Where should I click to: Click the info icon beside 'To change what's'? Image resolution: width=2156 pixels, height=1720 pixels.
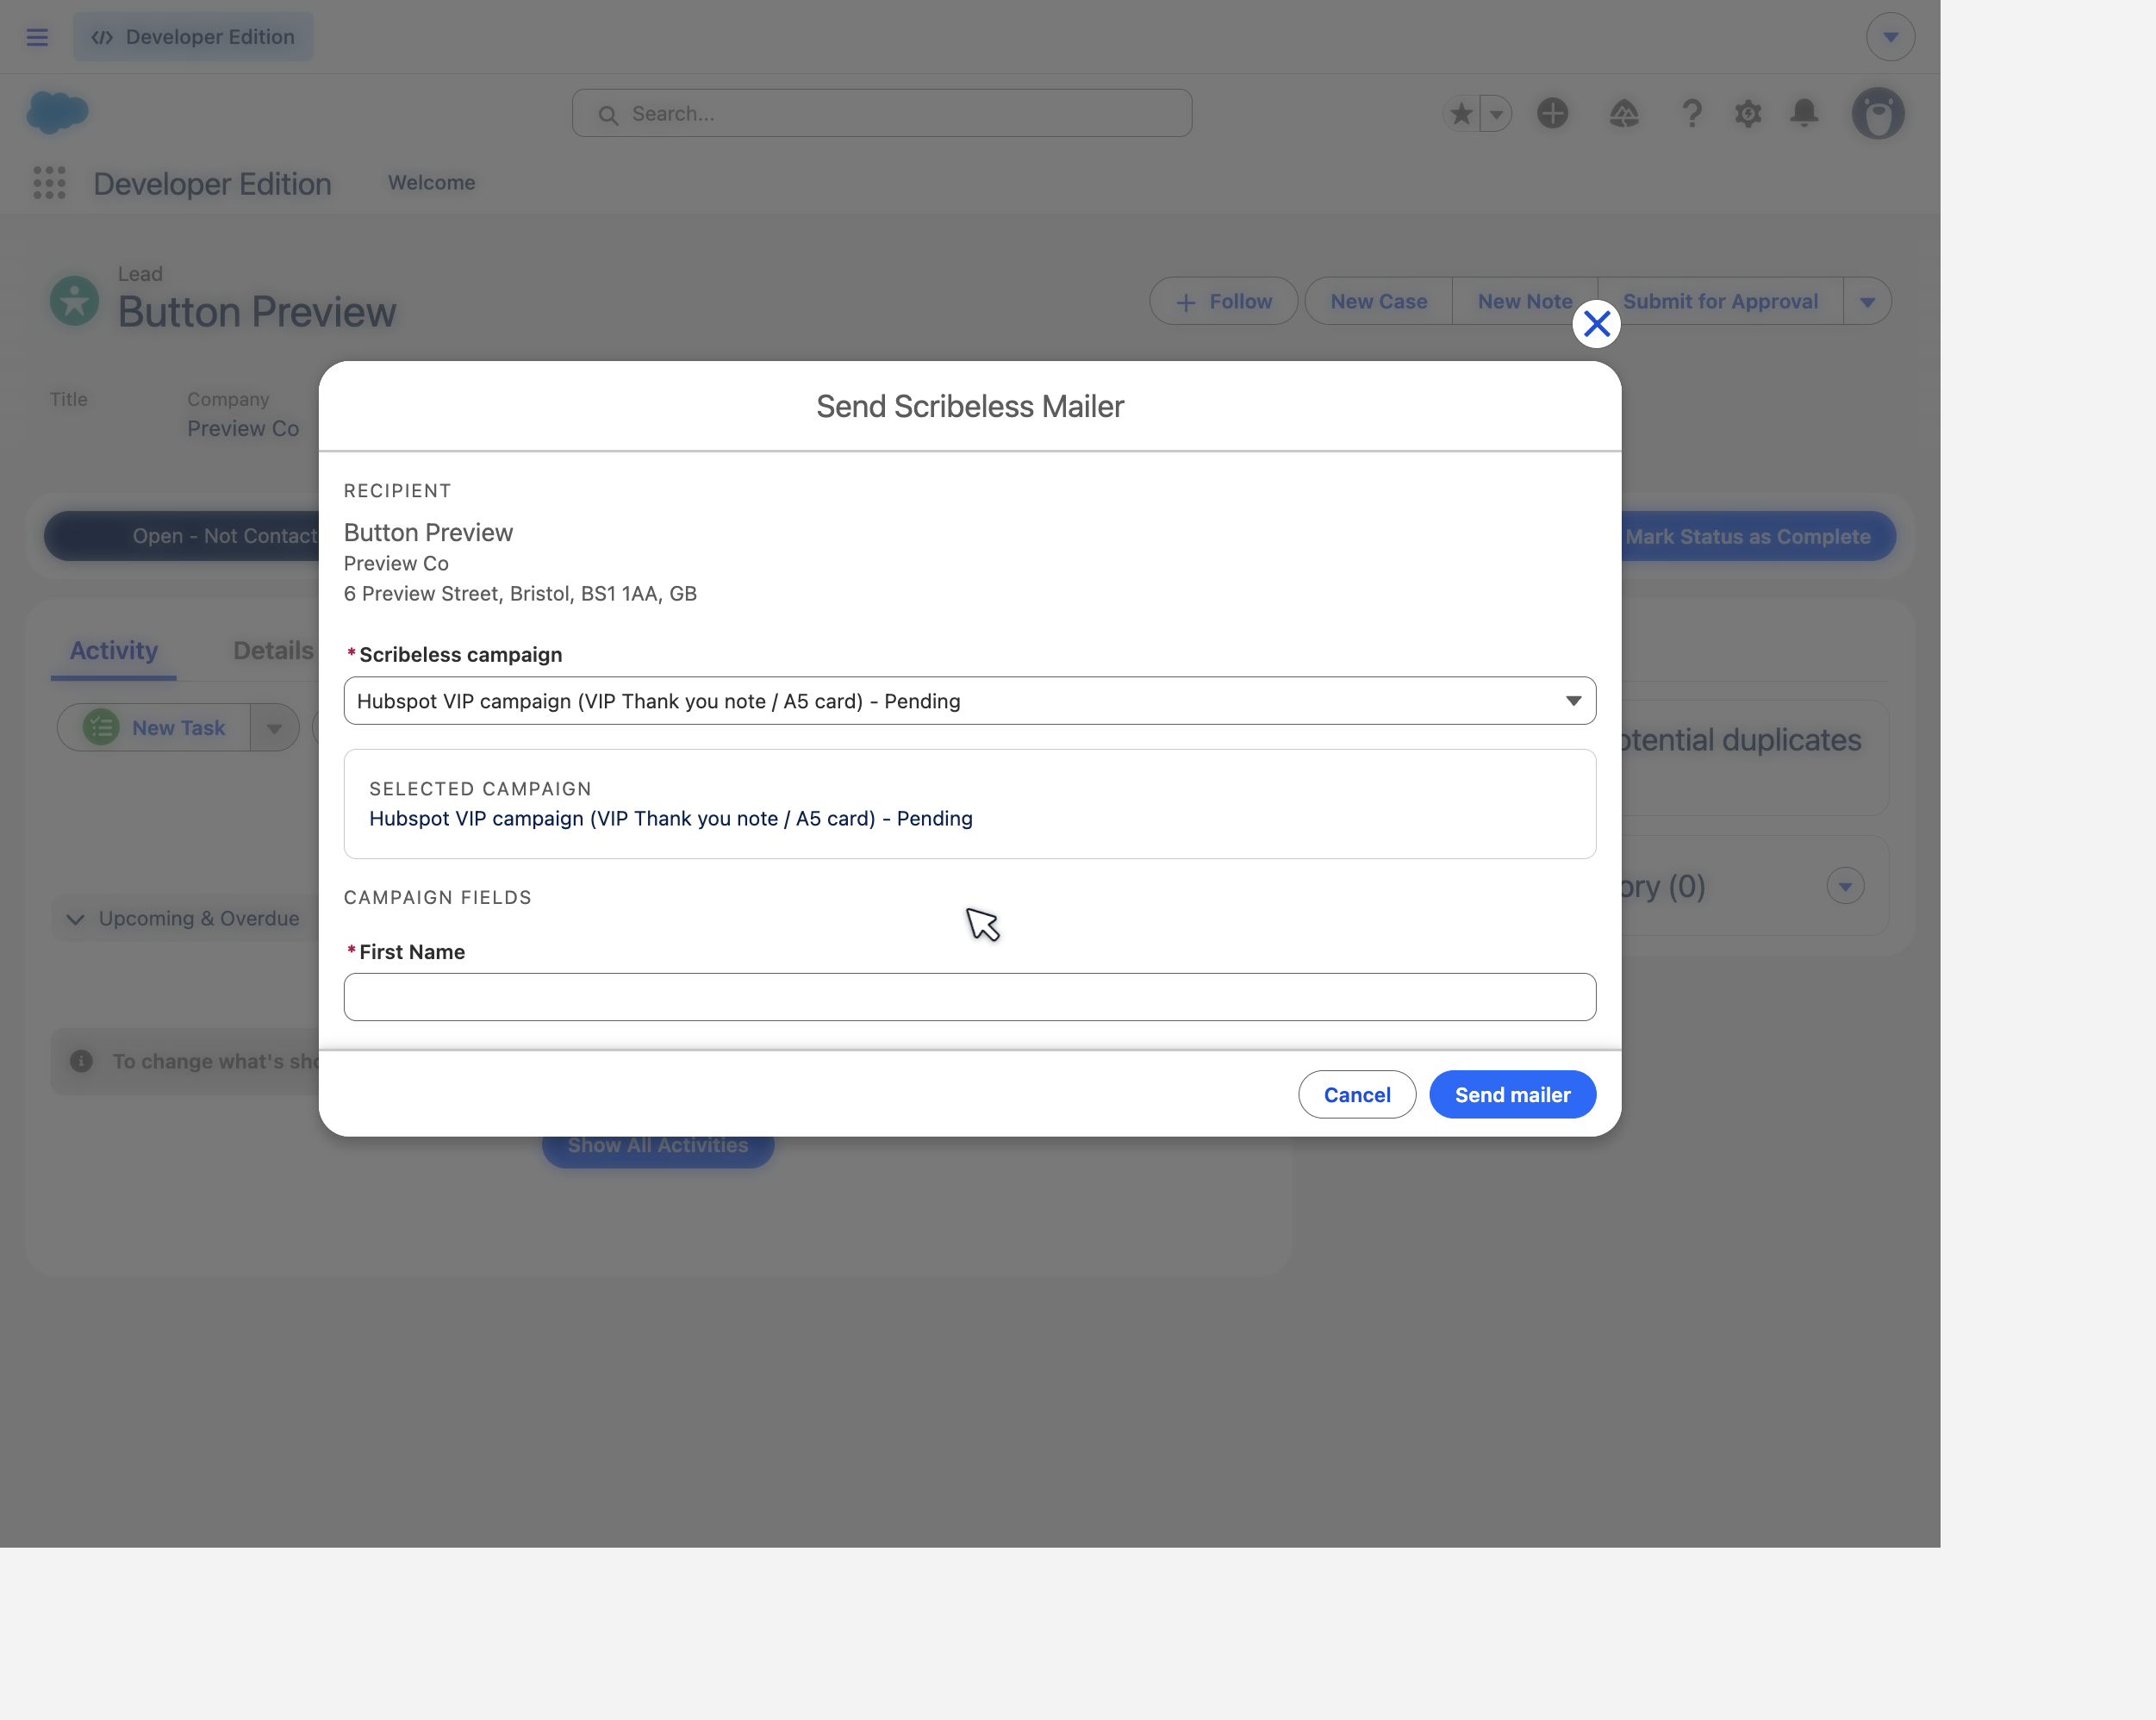[x=82, y=1061]
